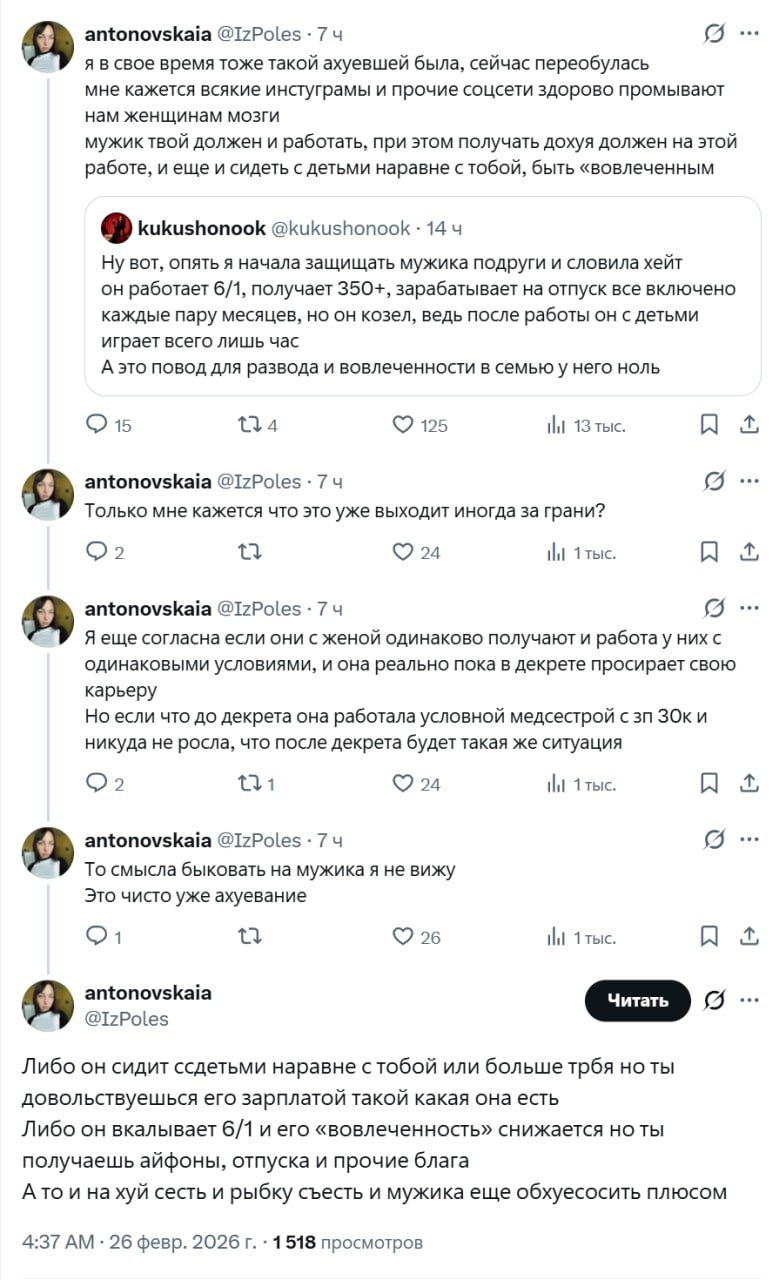Open Grok icon on the first tweet
Screen dimensions: 779x1280
714,34
